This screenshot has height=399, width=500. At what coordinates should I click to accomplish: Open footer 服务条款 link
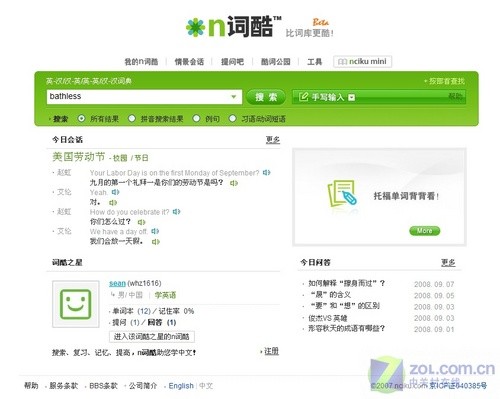(x=63, y=386)
